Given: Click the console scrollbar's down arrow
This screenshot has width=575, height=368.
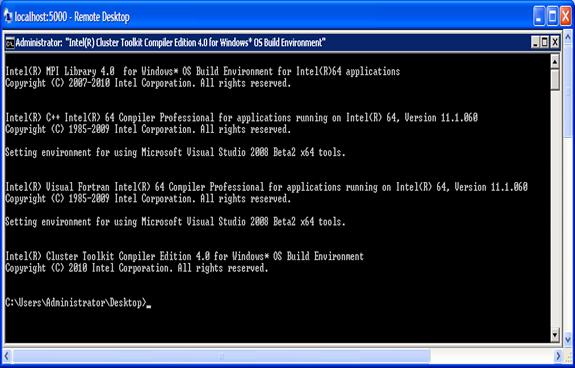Looking at the screenshot, I should [x=555, y=335].
